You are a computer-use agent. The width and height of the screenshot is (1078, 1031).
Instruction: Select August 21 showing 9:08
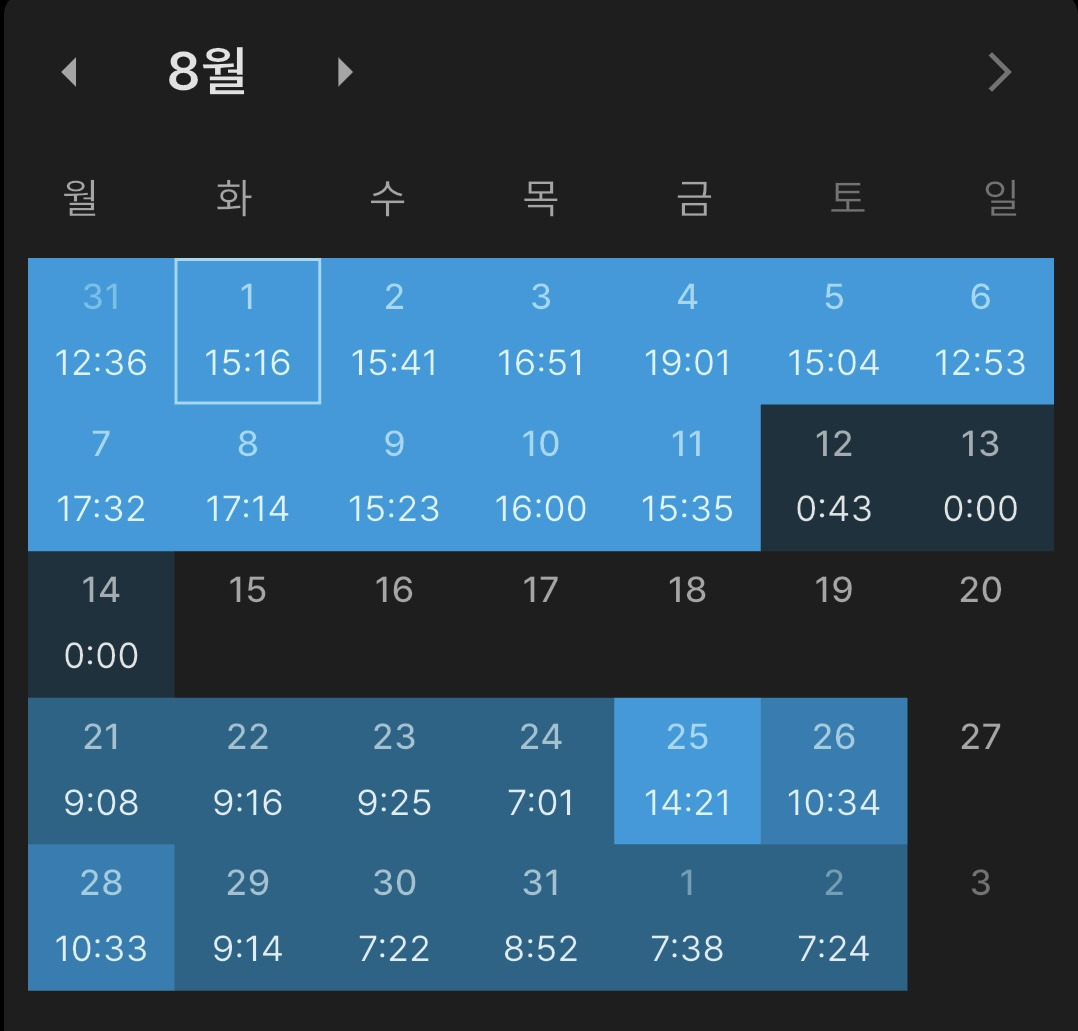point(101,770)
